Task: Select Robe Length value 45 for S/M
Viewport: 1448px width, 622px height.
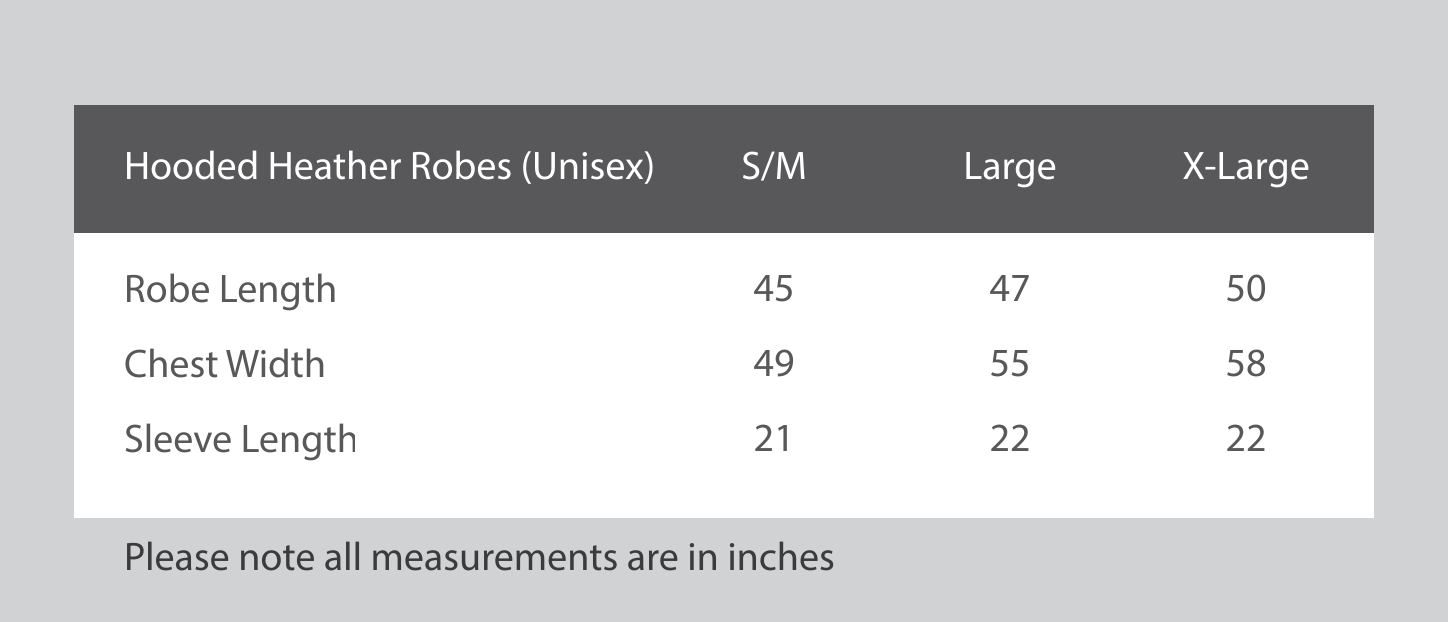Action: [x=773, y=289]
